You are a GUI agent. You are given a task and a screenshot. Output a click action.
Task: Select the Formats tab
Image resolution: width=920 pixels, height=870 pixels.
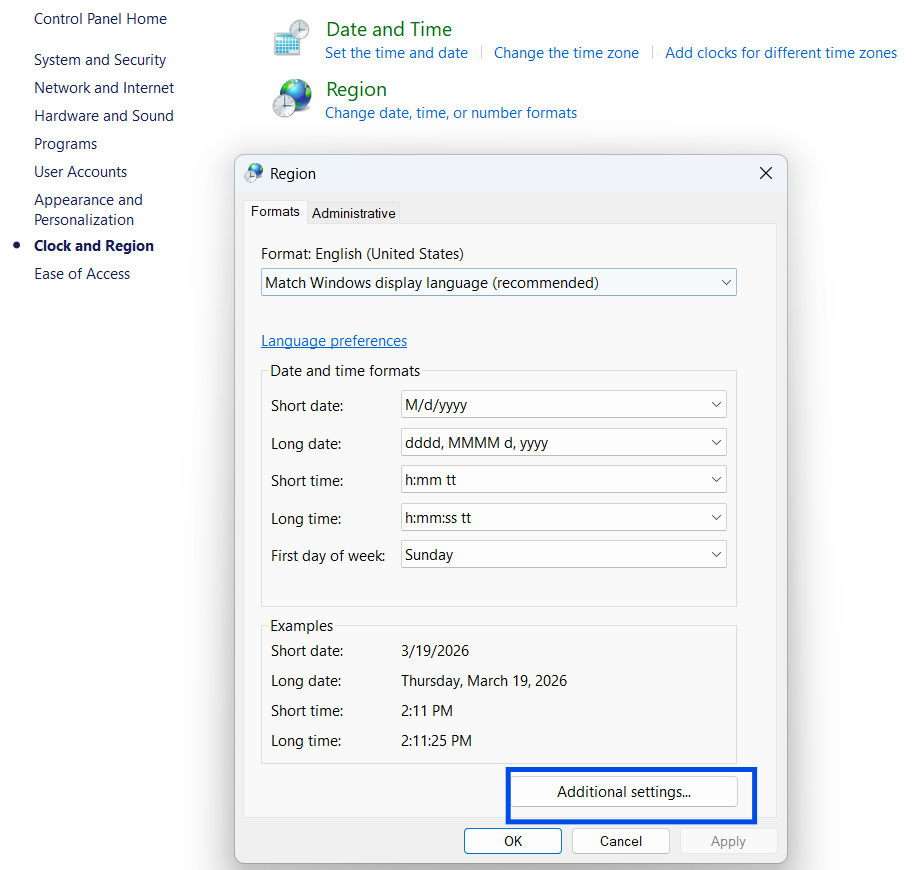pyautogui.click(x=275, y=212)
